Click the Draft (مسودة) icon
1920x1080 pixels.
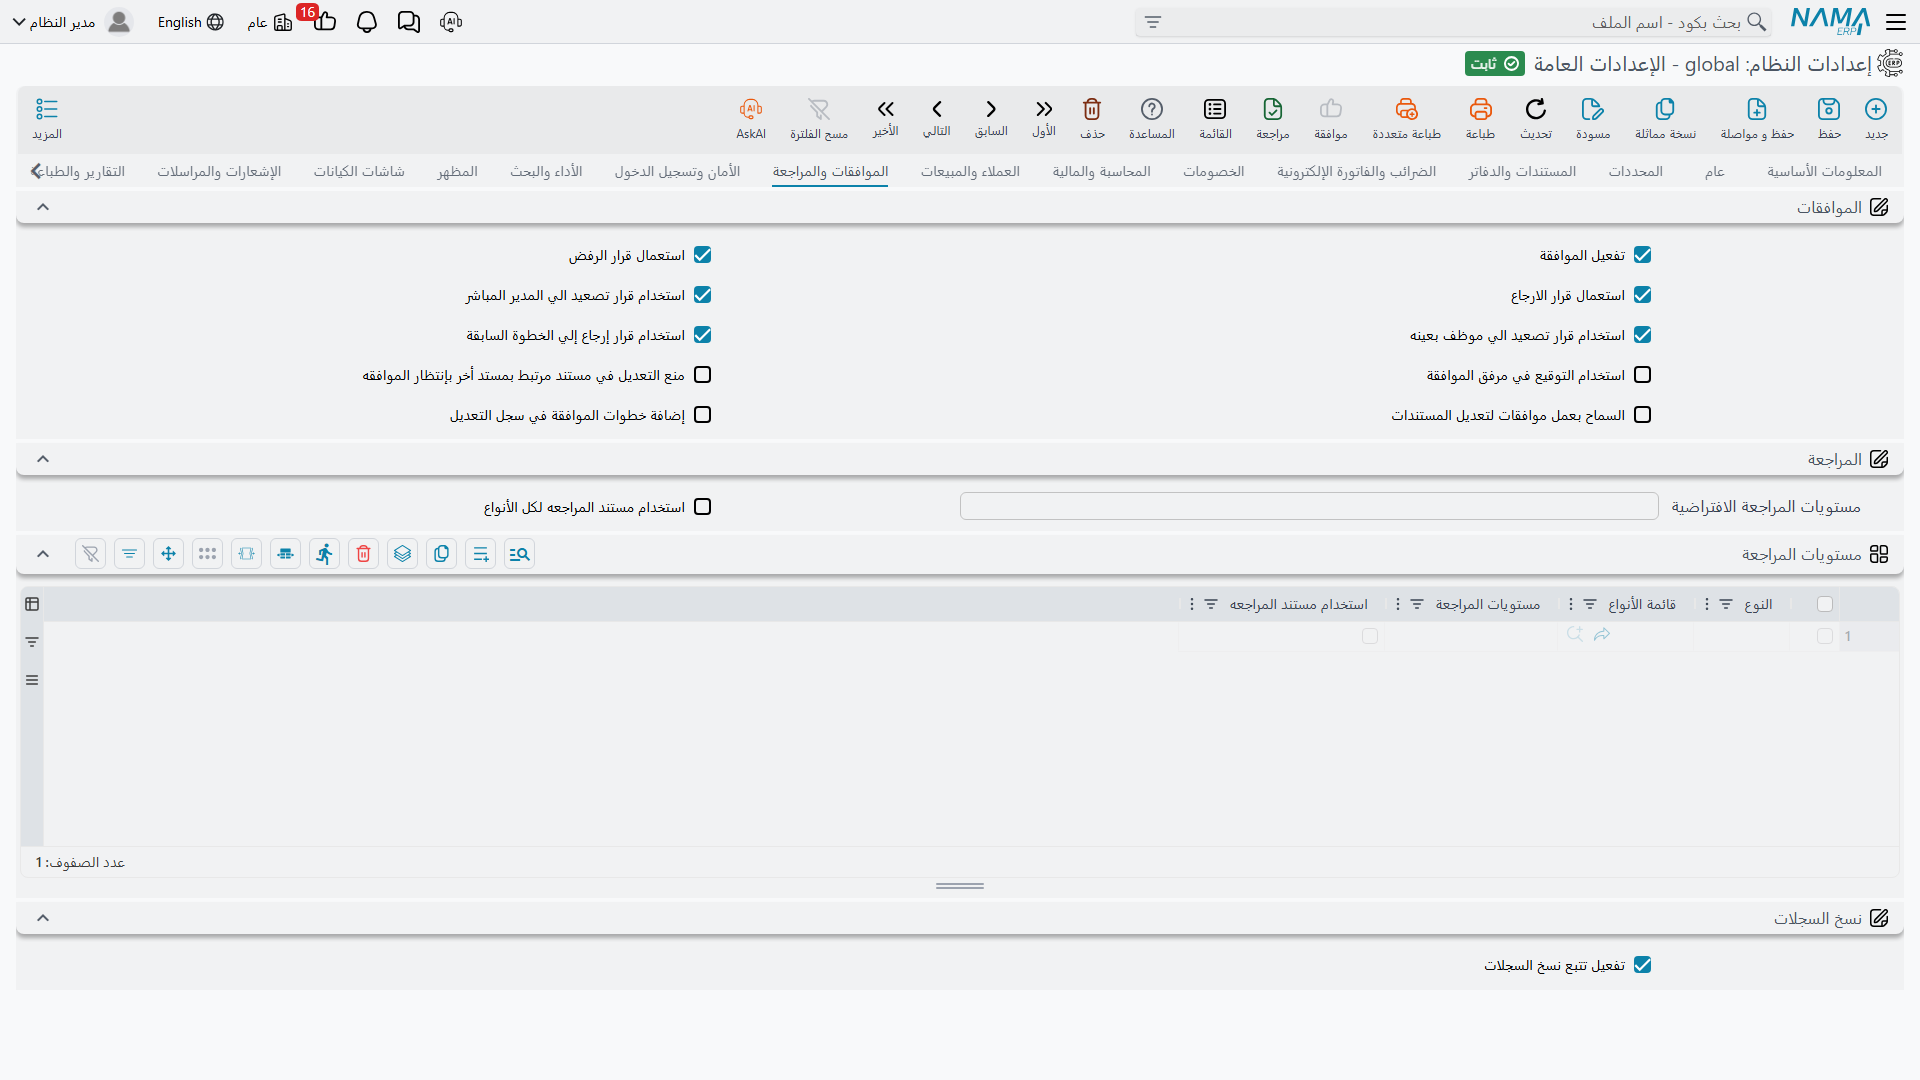pyautogui.click(x=1593, y=109)
